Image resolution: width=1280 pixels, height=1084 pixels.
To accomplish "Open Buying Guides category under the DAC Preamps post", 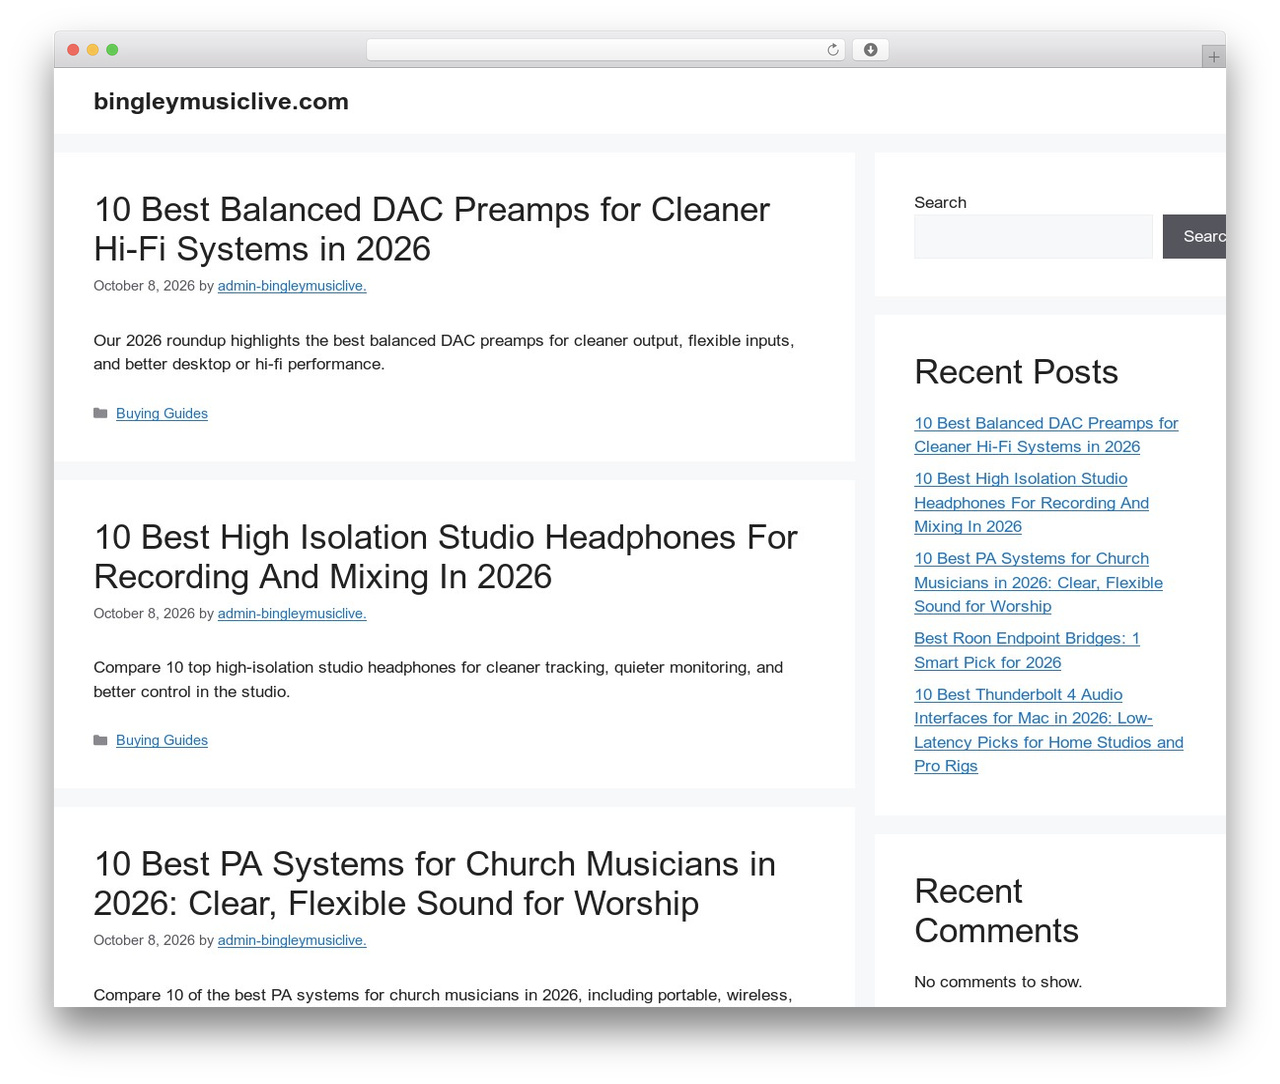I will coord(162,413).
